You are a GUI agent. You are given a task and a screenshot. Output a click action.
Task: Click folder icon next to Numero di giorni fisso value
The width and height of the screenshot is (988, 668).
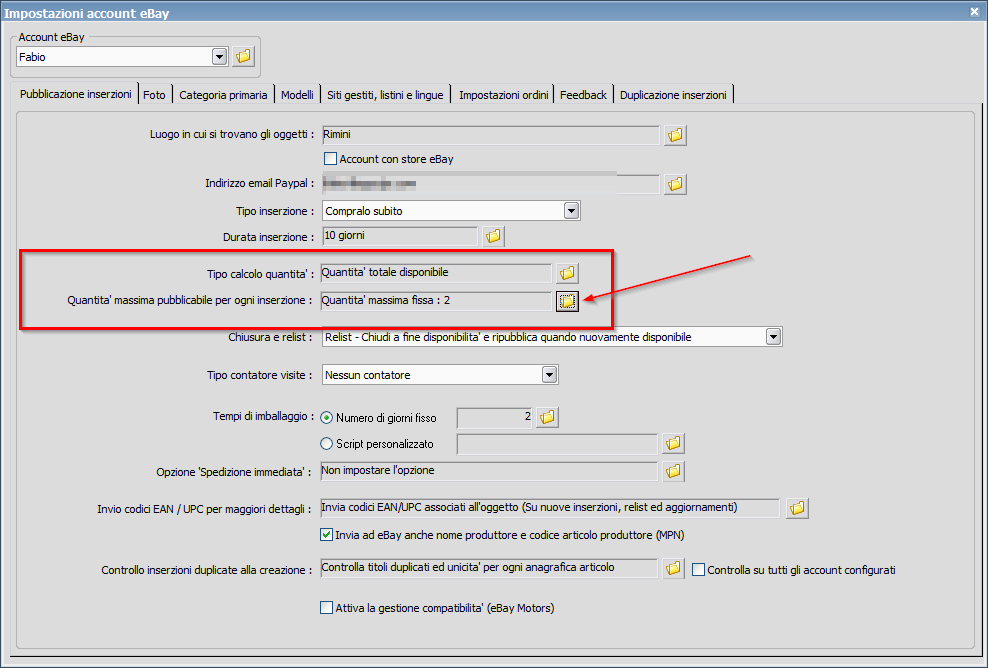tap(547, 417)
